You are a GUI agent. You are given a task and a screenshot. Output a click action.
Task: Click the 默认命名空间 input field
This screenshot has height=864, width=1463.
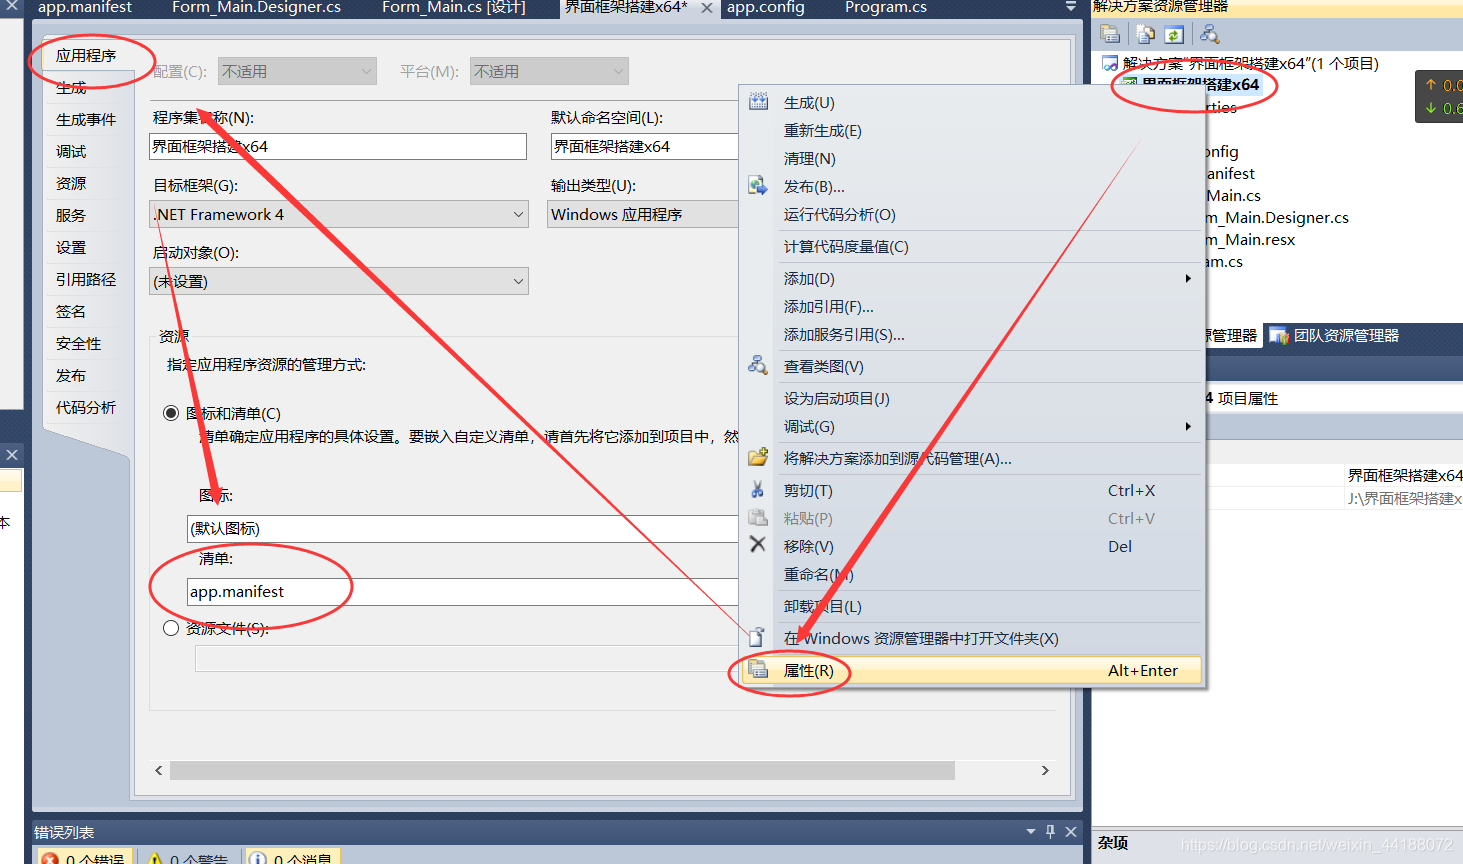(645, 146)
